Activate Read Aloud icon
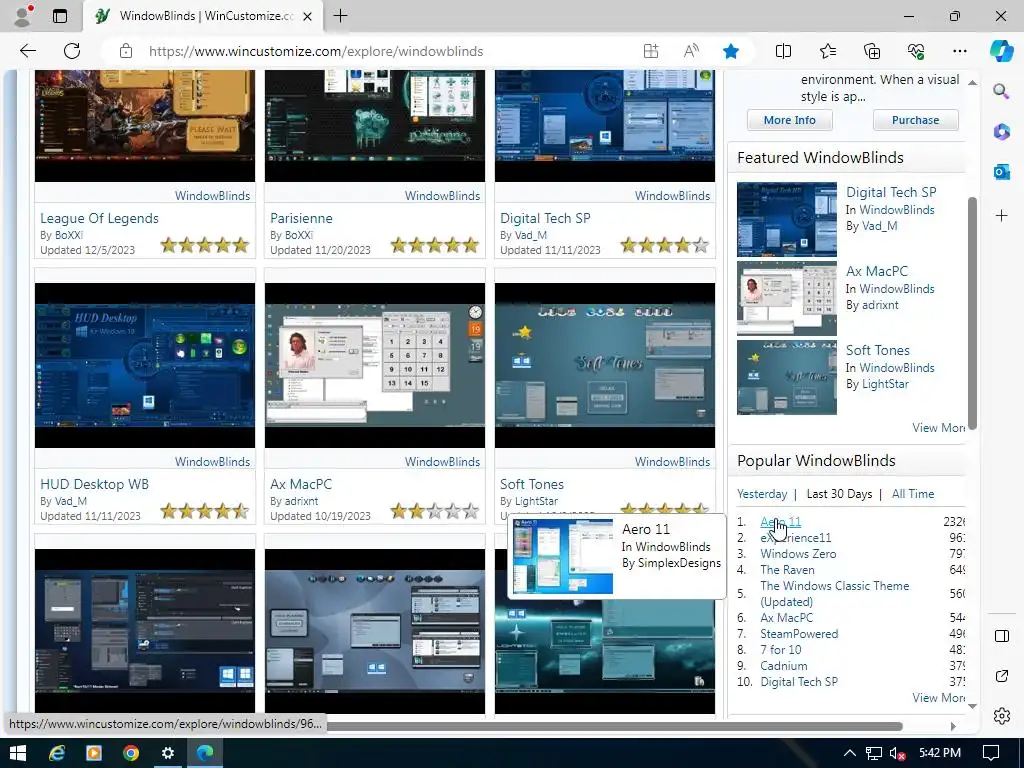1024x768 pixels. coord(691,51)
